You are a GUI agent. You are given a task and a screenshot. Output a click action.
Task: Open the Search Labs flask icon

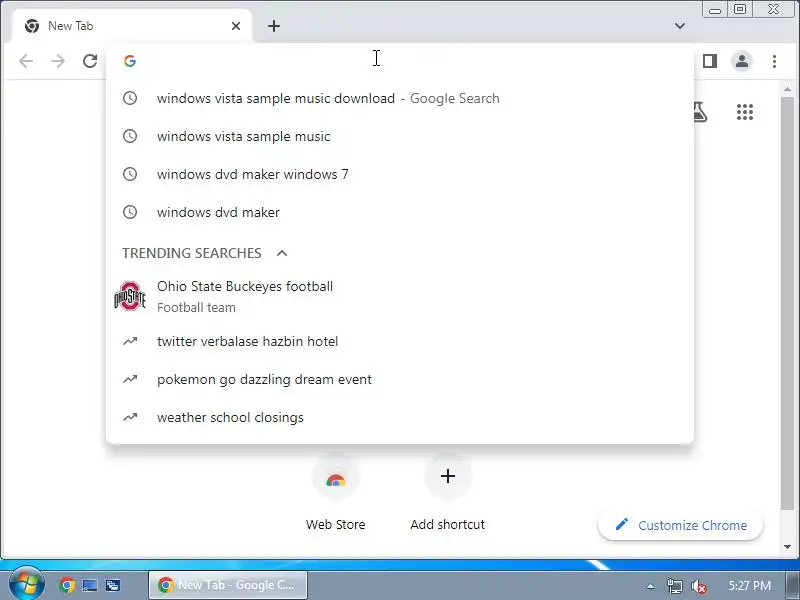point(700,112)
